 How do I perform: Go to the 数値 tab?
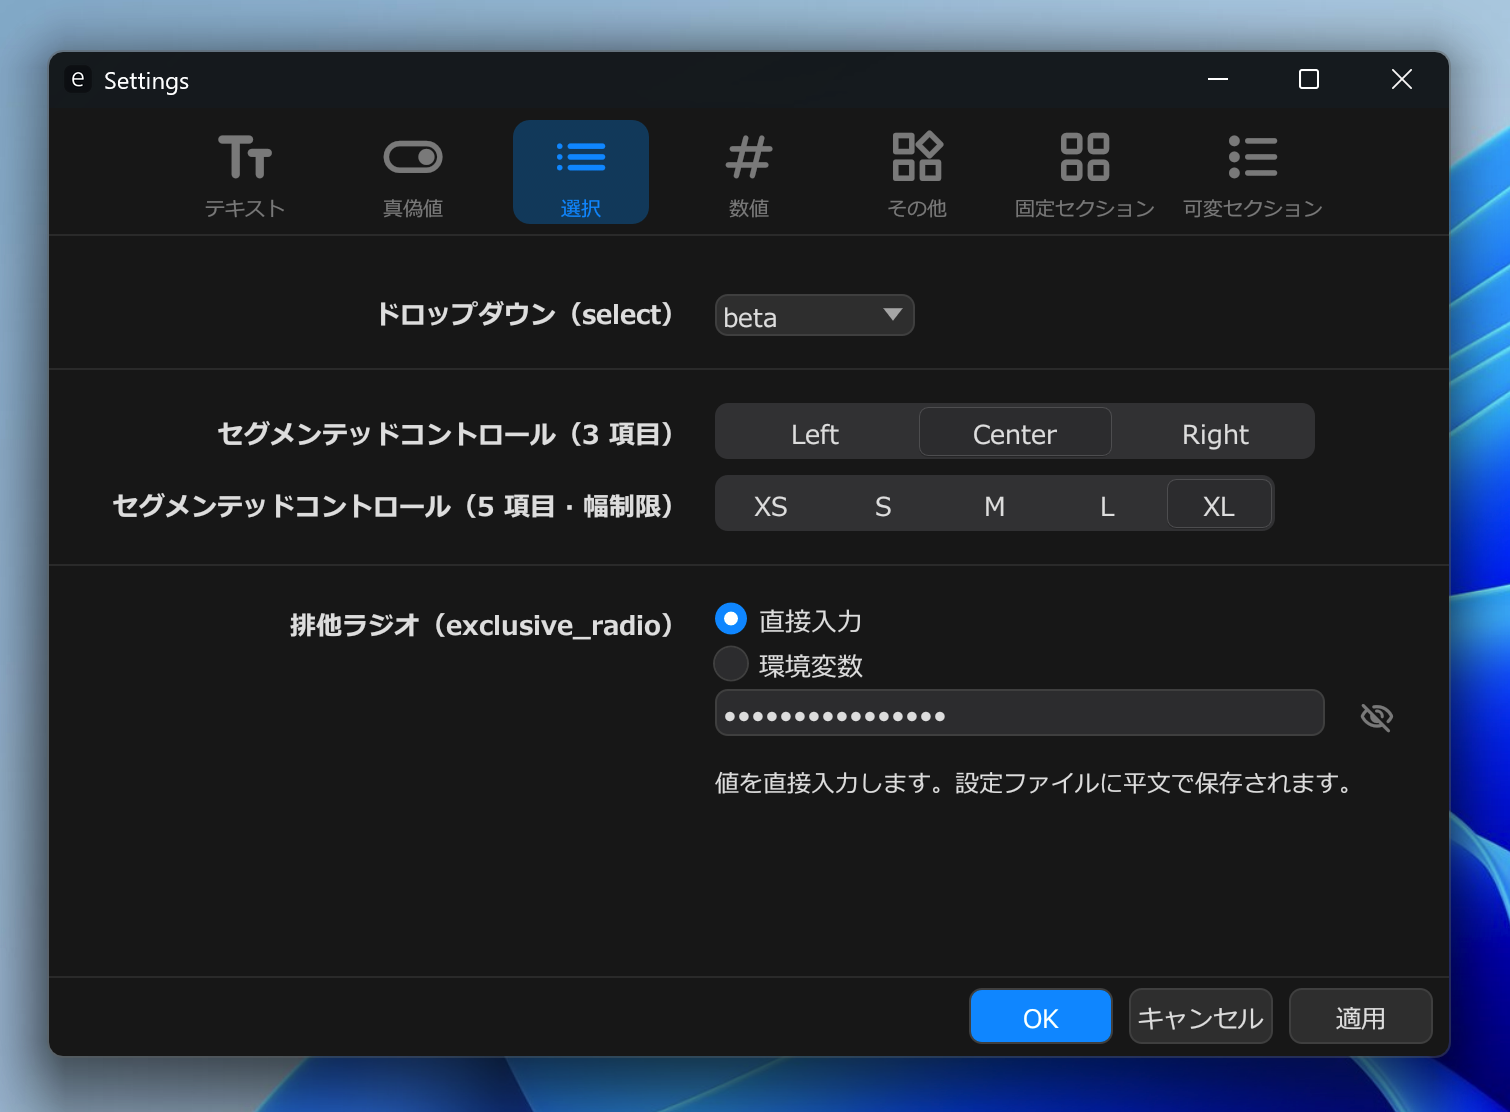749,172
